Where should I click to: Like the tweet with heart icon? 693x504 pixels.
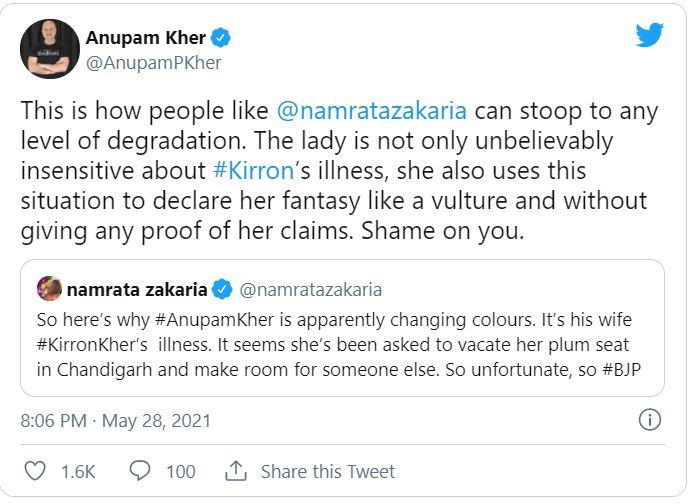[34, 470]
